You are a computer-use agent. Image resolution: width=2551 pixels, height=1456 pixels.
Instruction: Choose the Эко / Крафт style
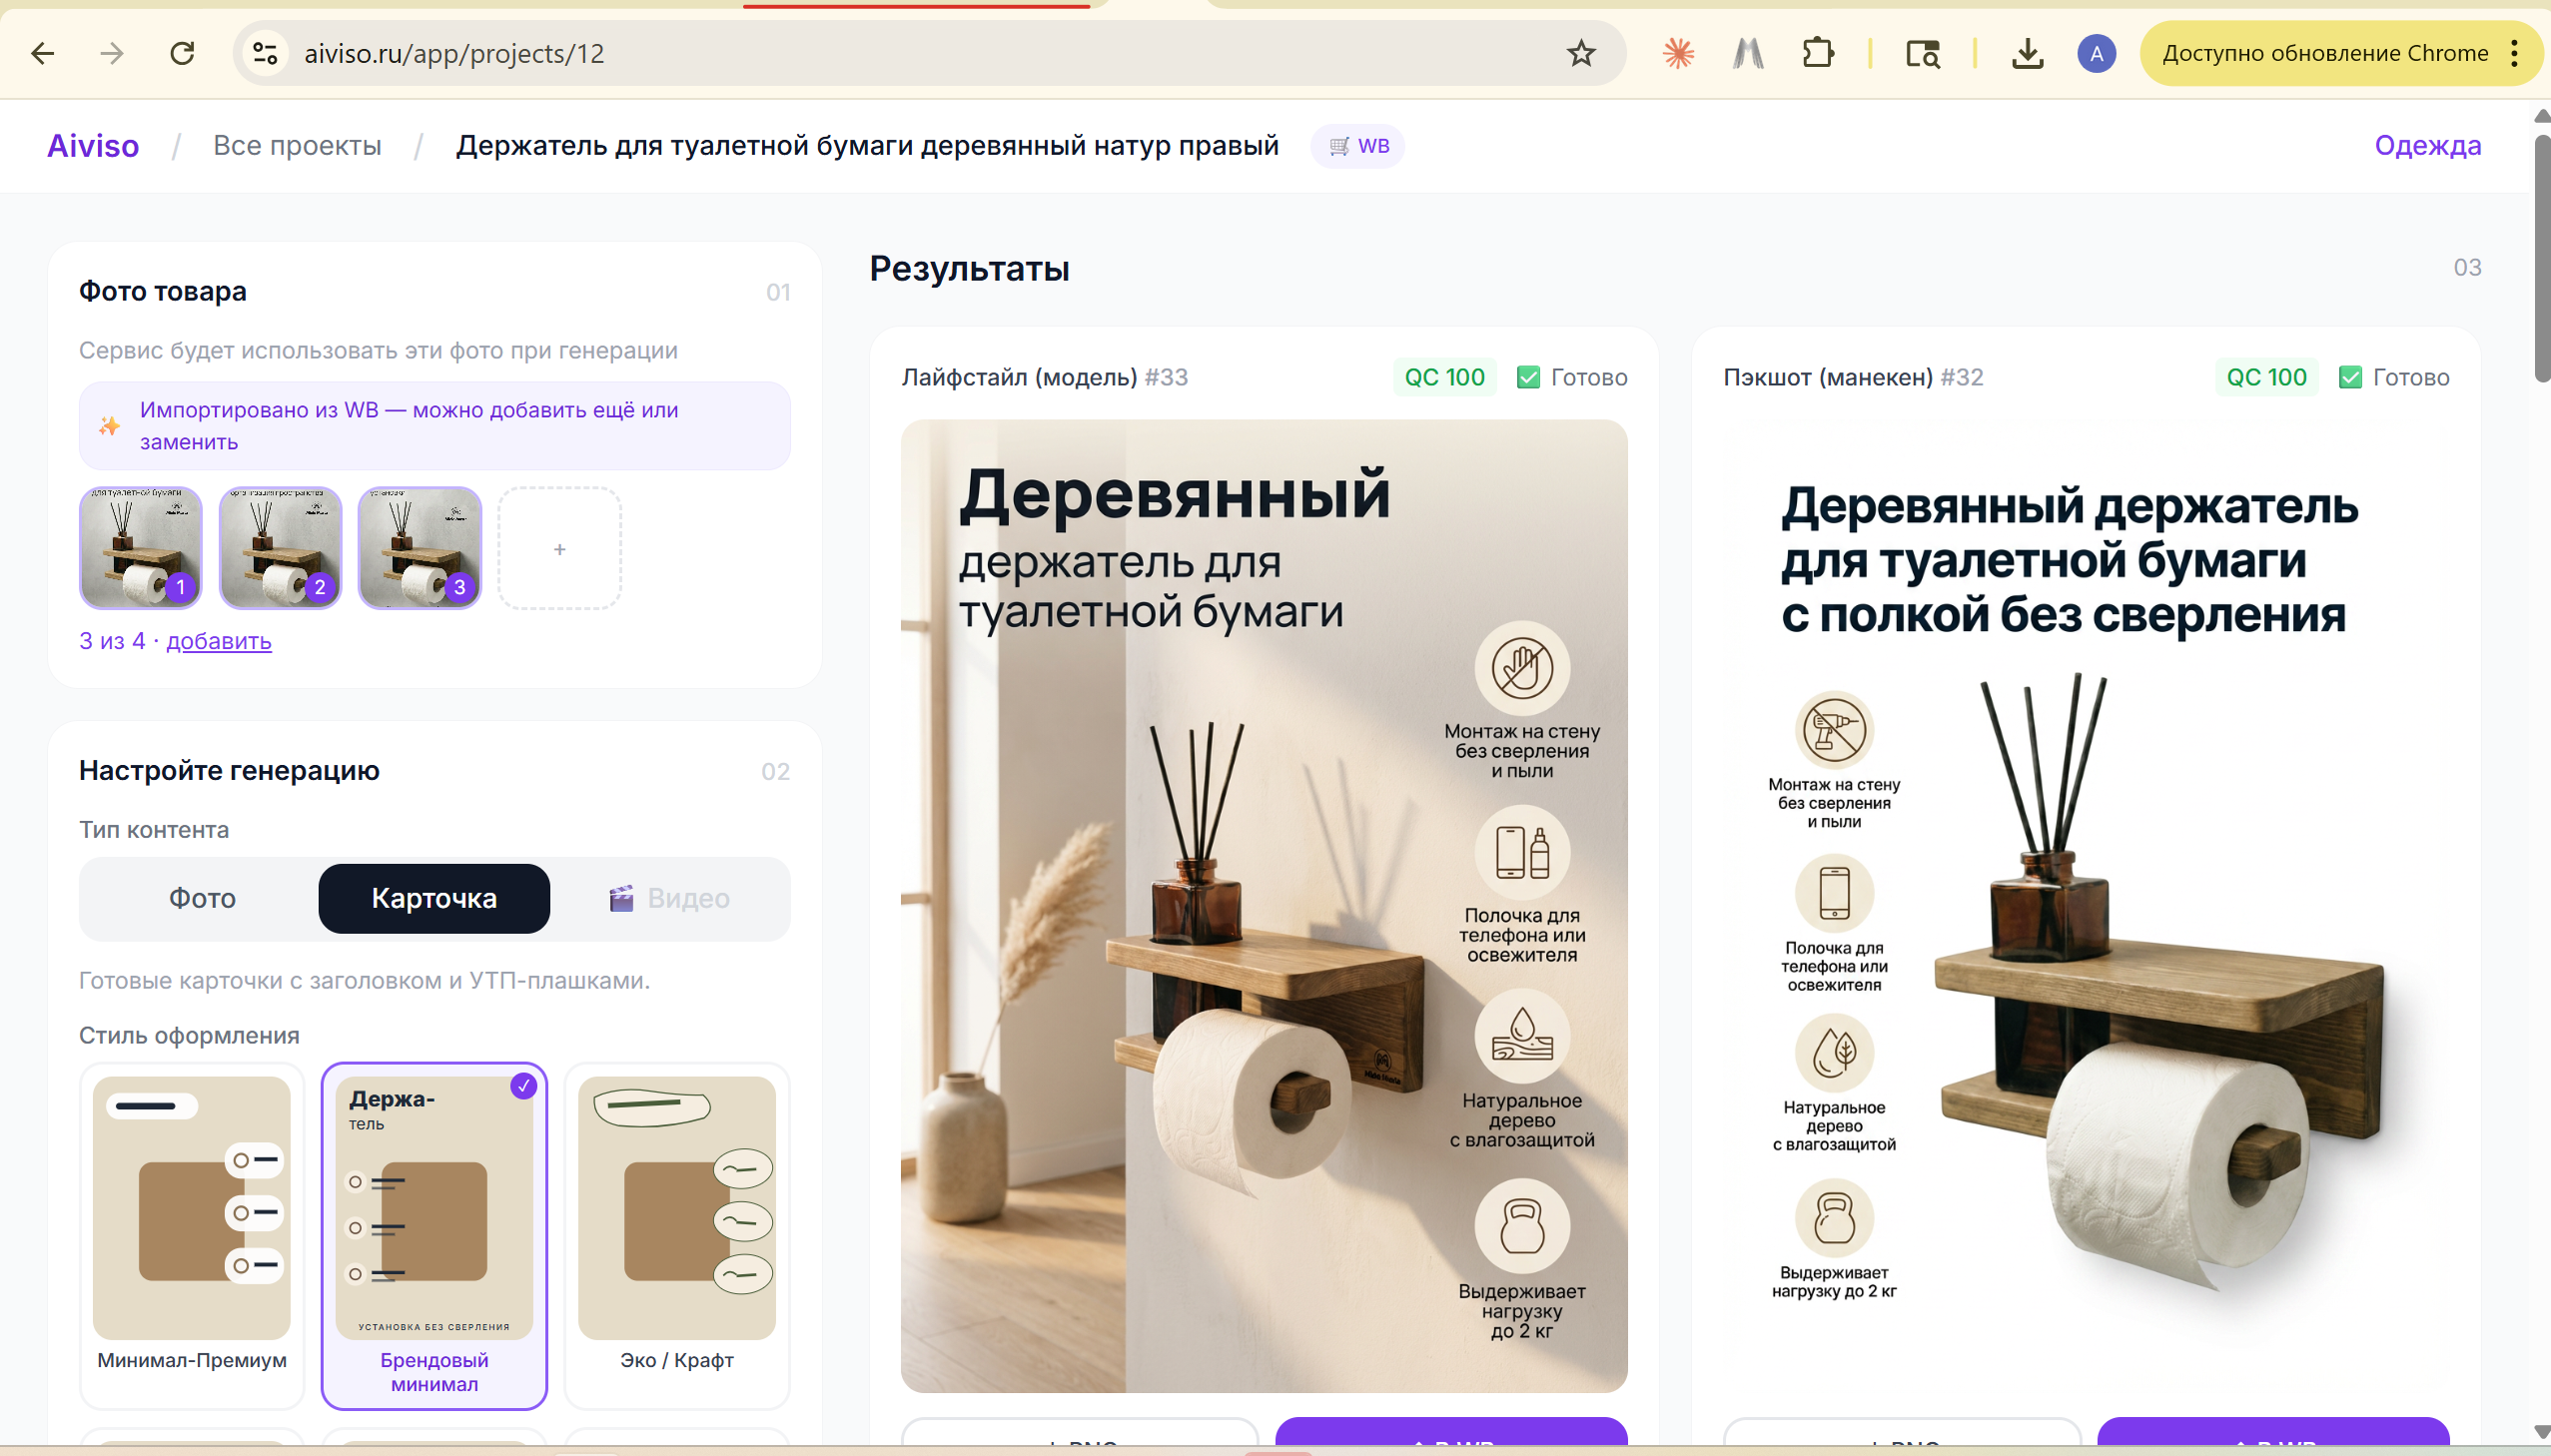[677, 1236]
